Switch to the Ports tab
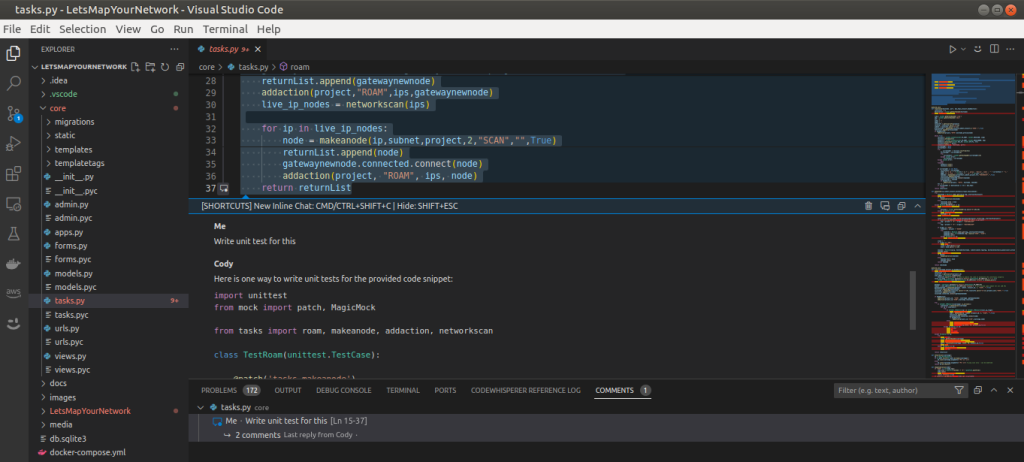 click(x=445, y=390)
